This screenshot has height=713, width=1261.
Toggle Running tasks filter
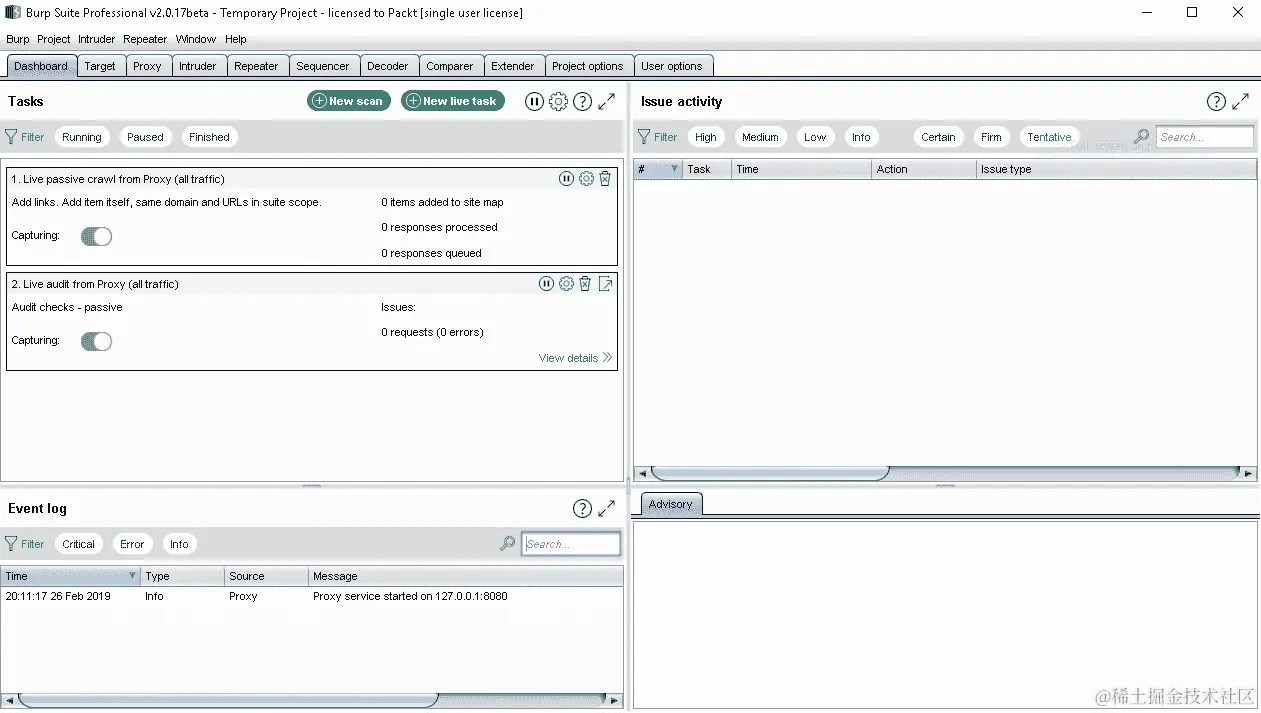(x=82, y=137)
